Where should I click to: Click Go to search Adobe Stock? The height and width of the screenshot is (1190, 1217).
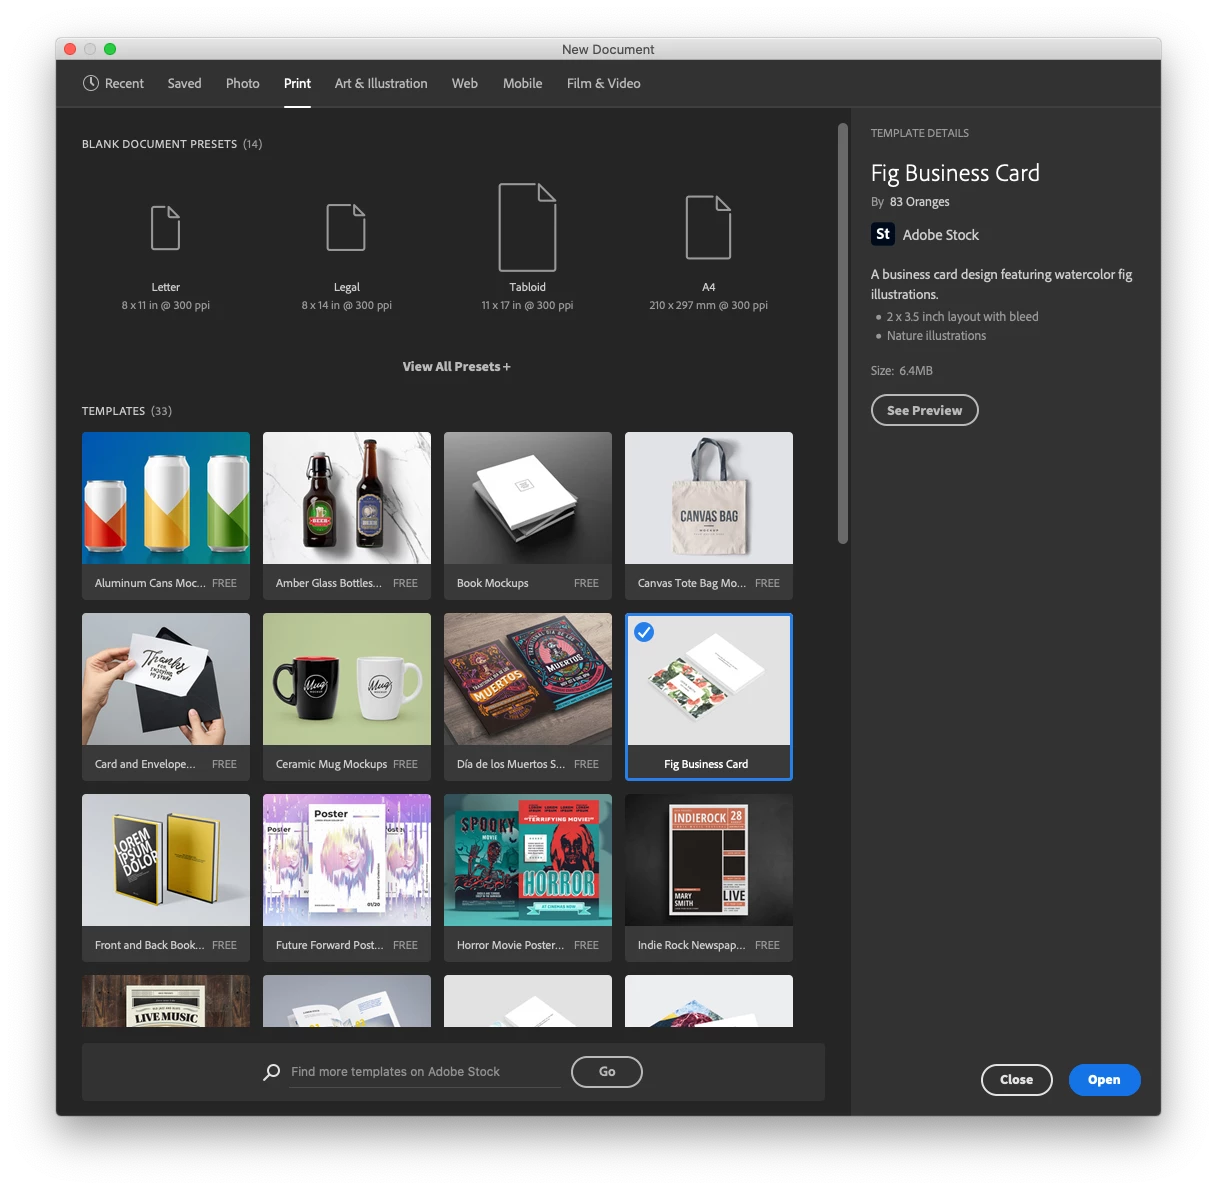607,1072
